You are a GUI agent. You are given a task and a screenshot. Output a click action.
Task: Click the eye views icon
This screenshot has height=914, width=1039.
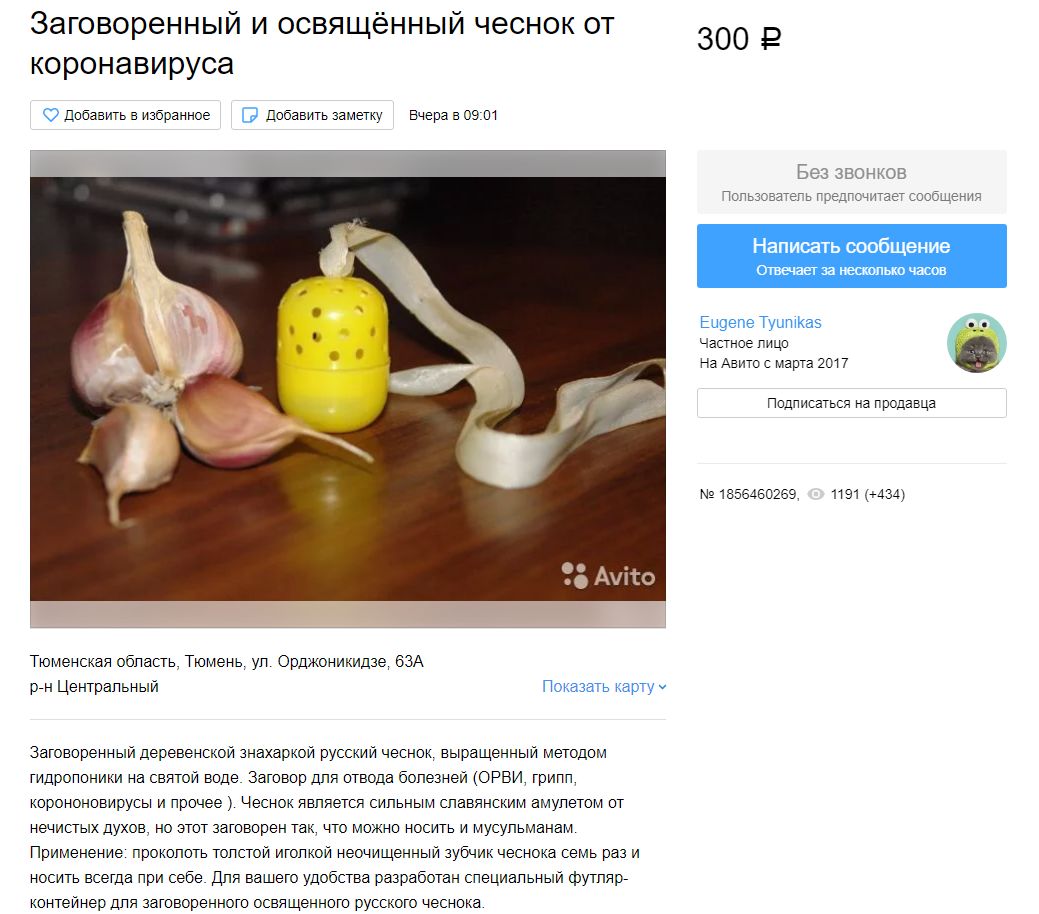click(x=816, y=494)
